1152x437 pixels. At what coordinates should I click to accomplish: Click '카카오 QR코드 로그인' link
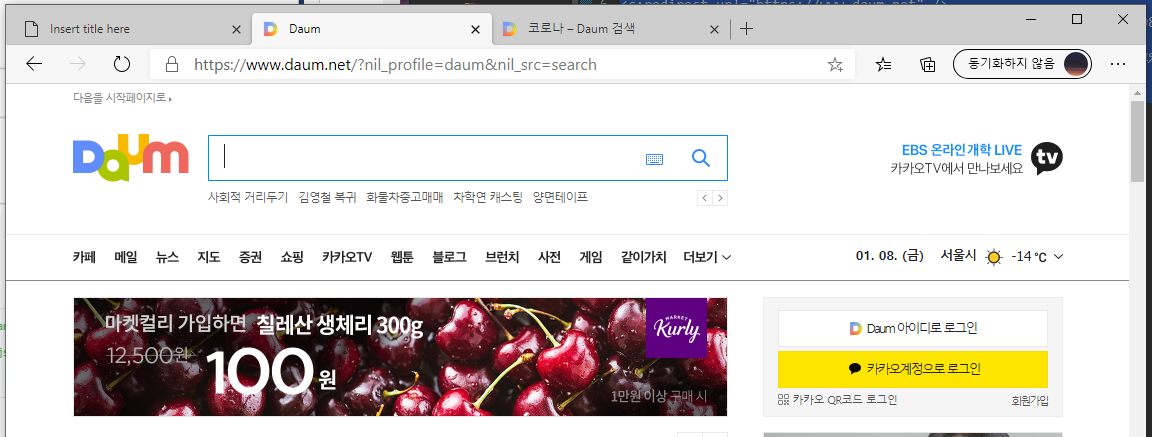(838, 400)
